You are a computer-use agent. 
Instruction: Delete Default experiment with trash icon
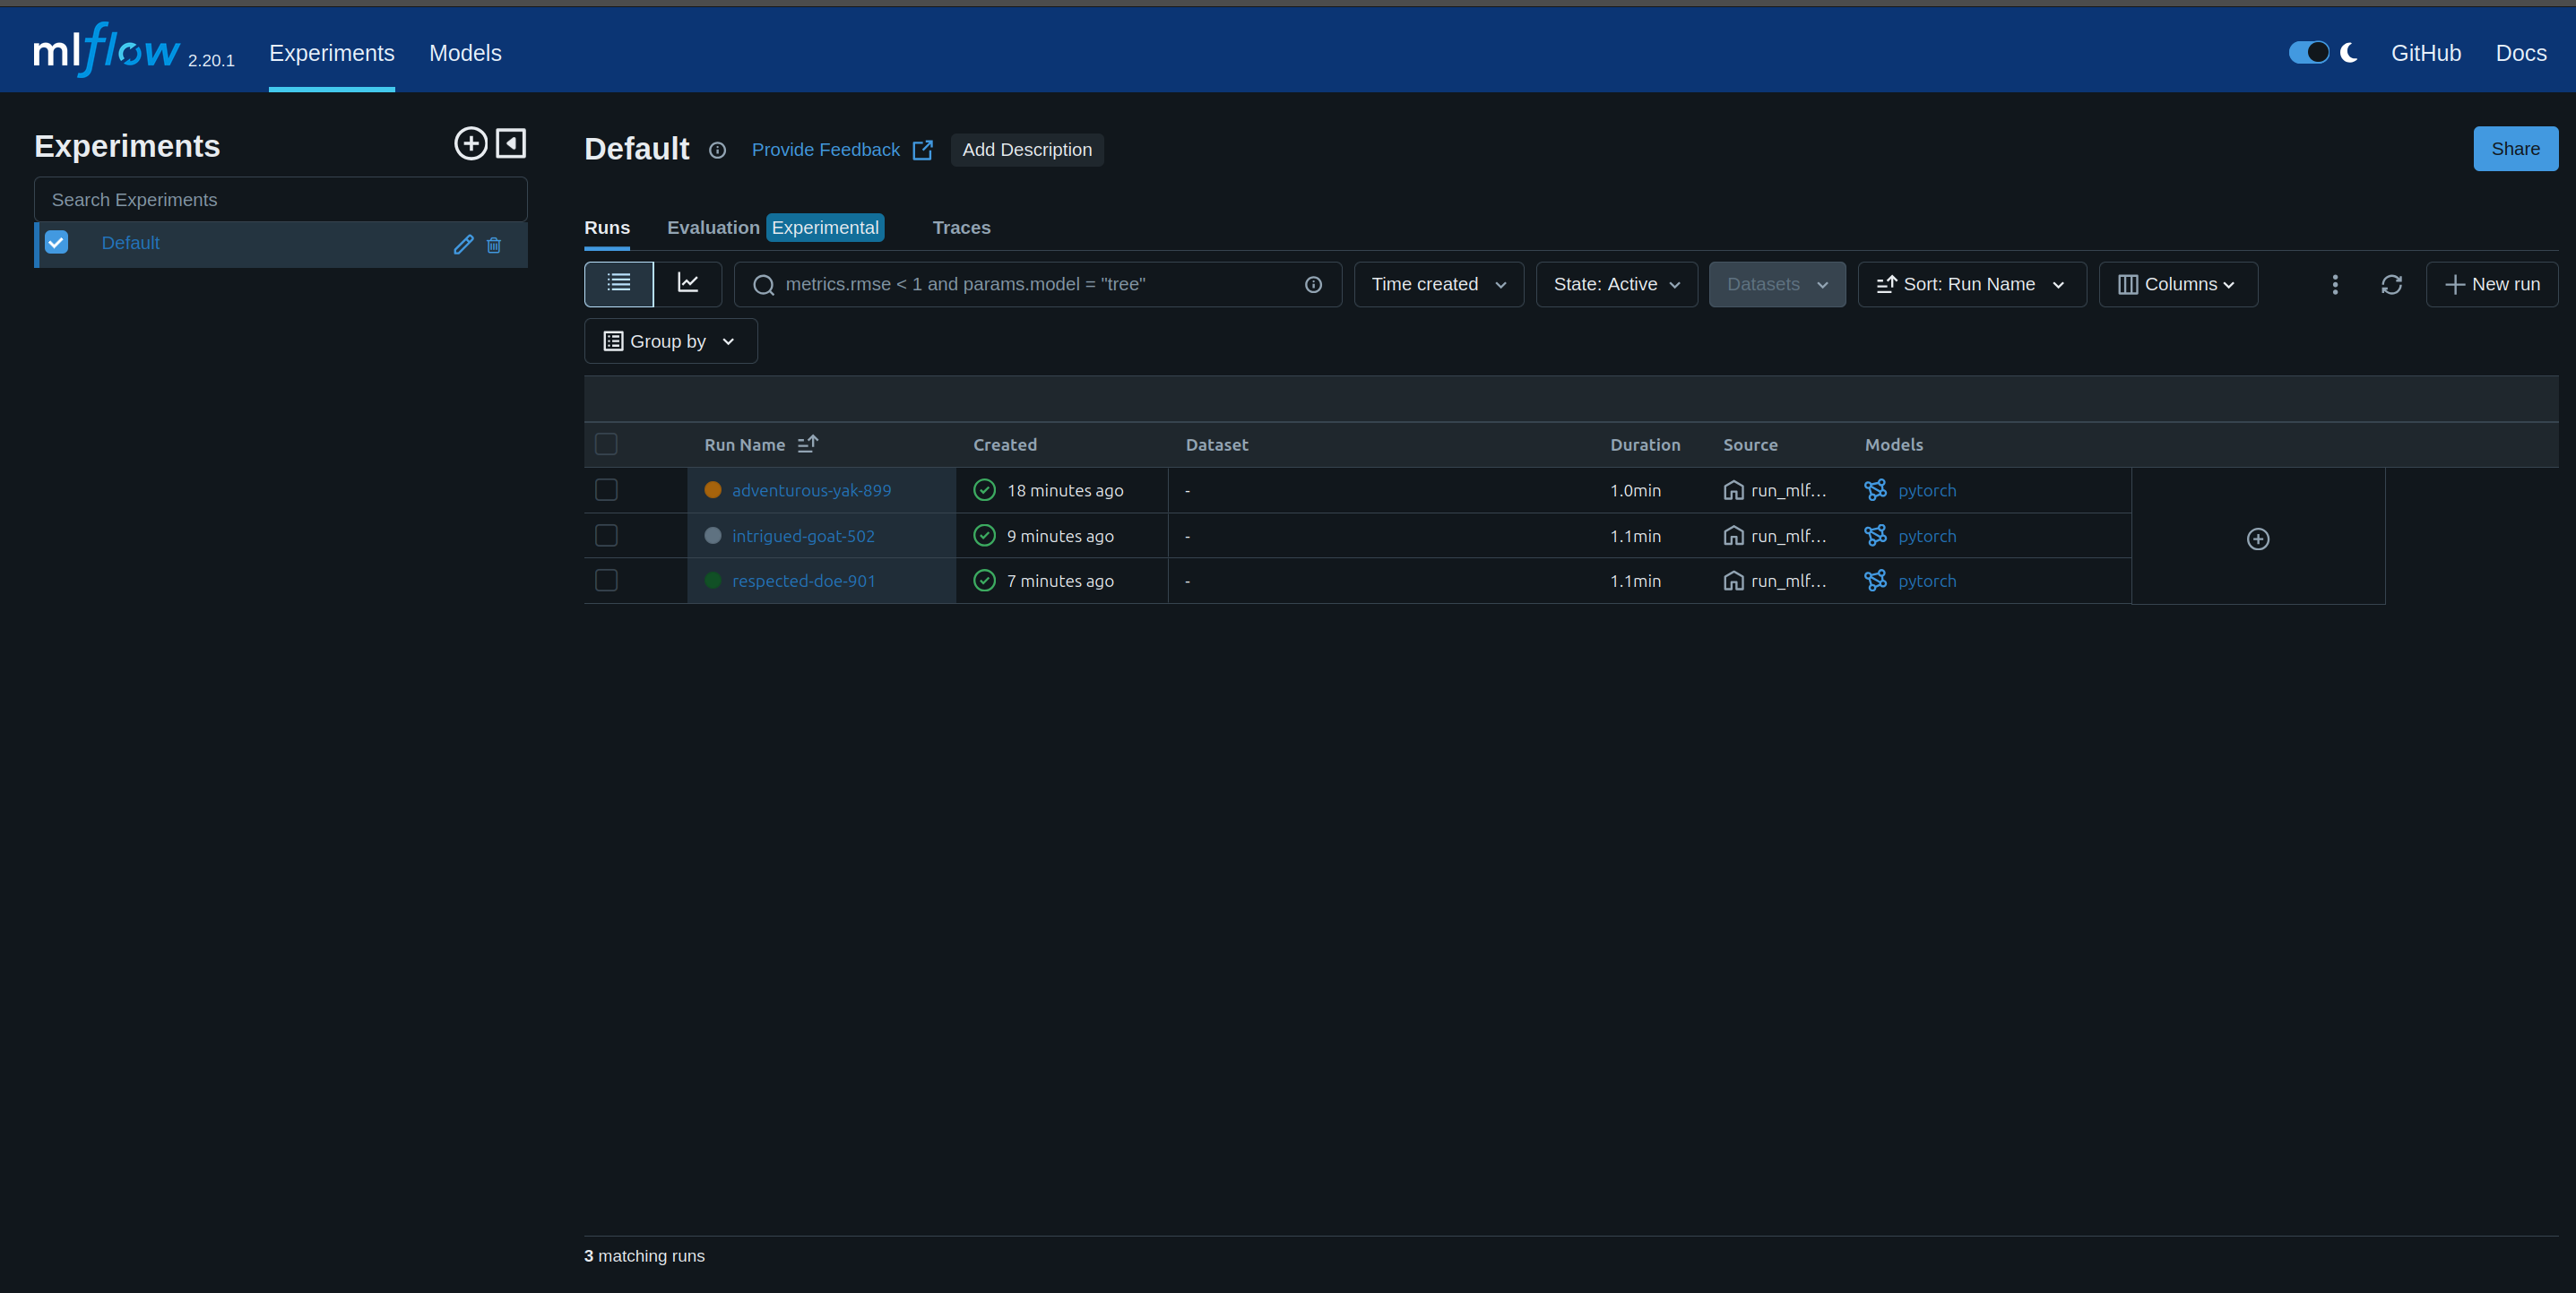pos(494,245)
